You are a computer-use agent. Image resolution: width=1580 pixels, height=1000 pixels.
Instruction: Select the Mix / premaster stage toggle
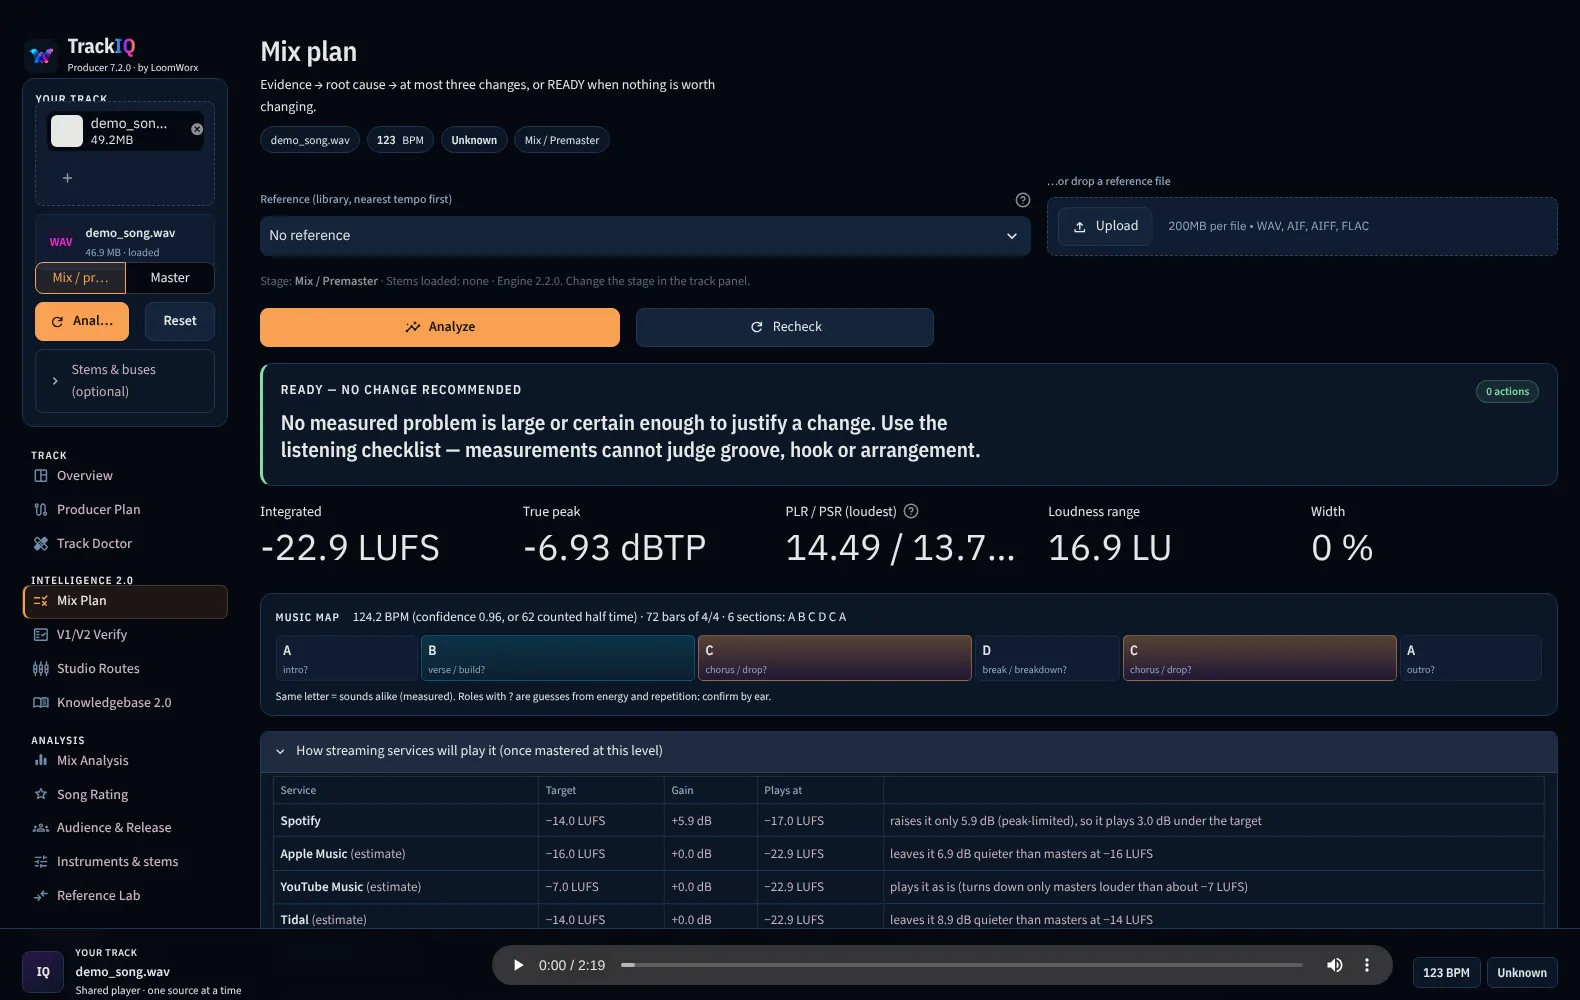click(x=80, y=278)
